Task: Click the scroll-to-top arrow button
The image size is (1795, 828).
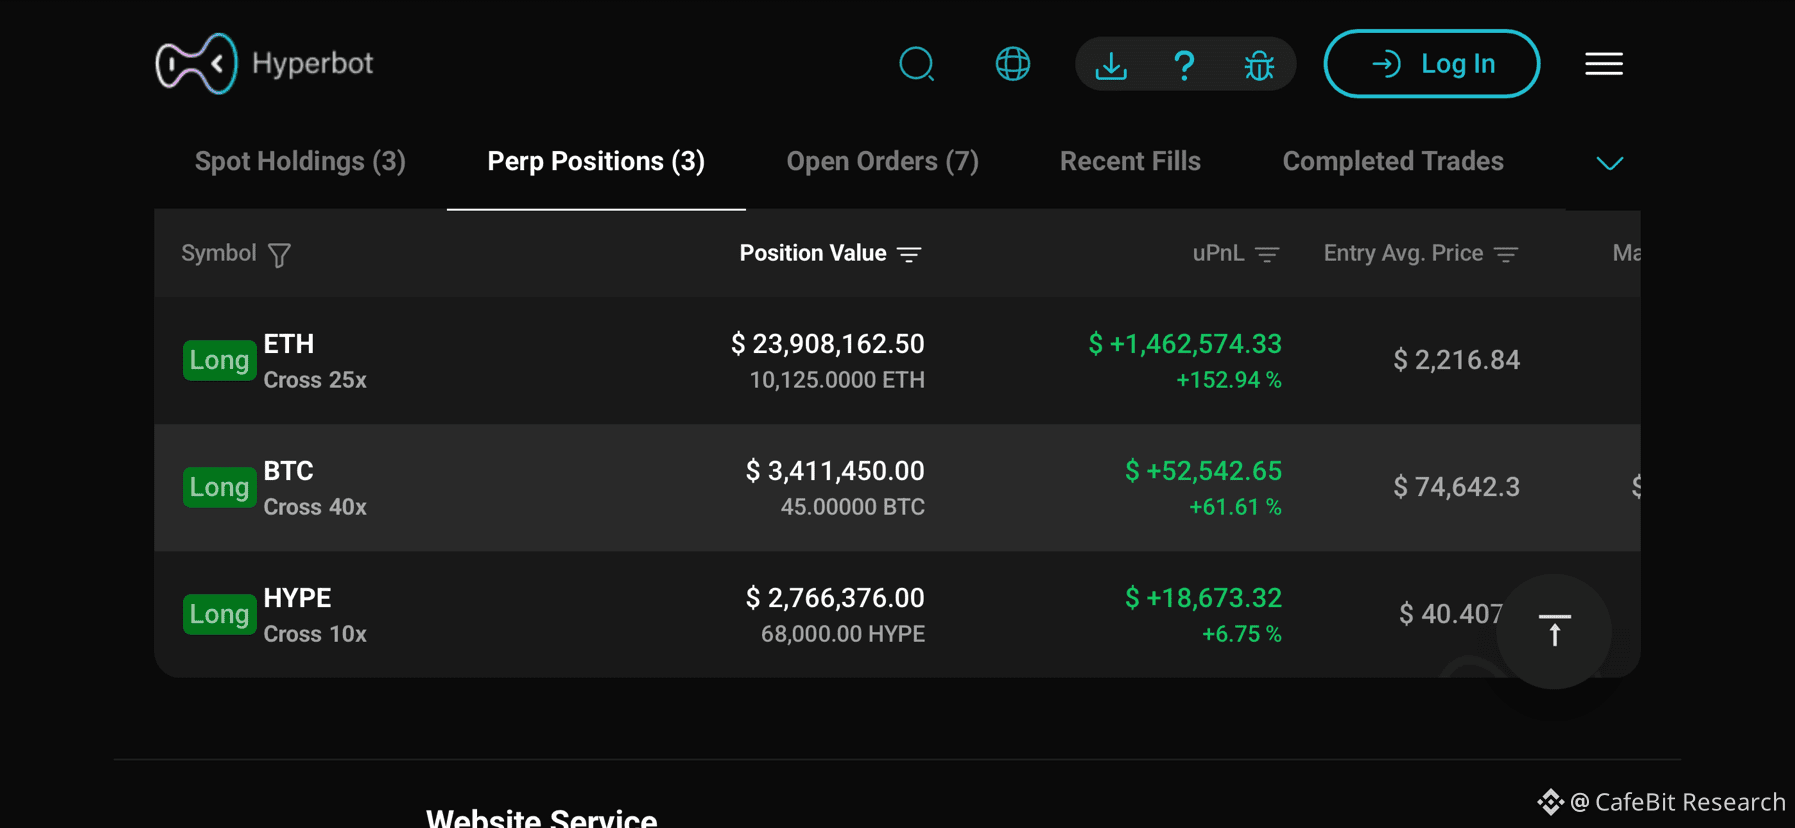Action: pyautogui.click(x=1554, y=631)
